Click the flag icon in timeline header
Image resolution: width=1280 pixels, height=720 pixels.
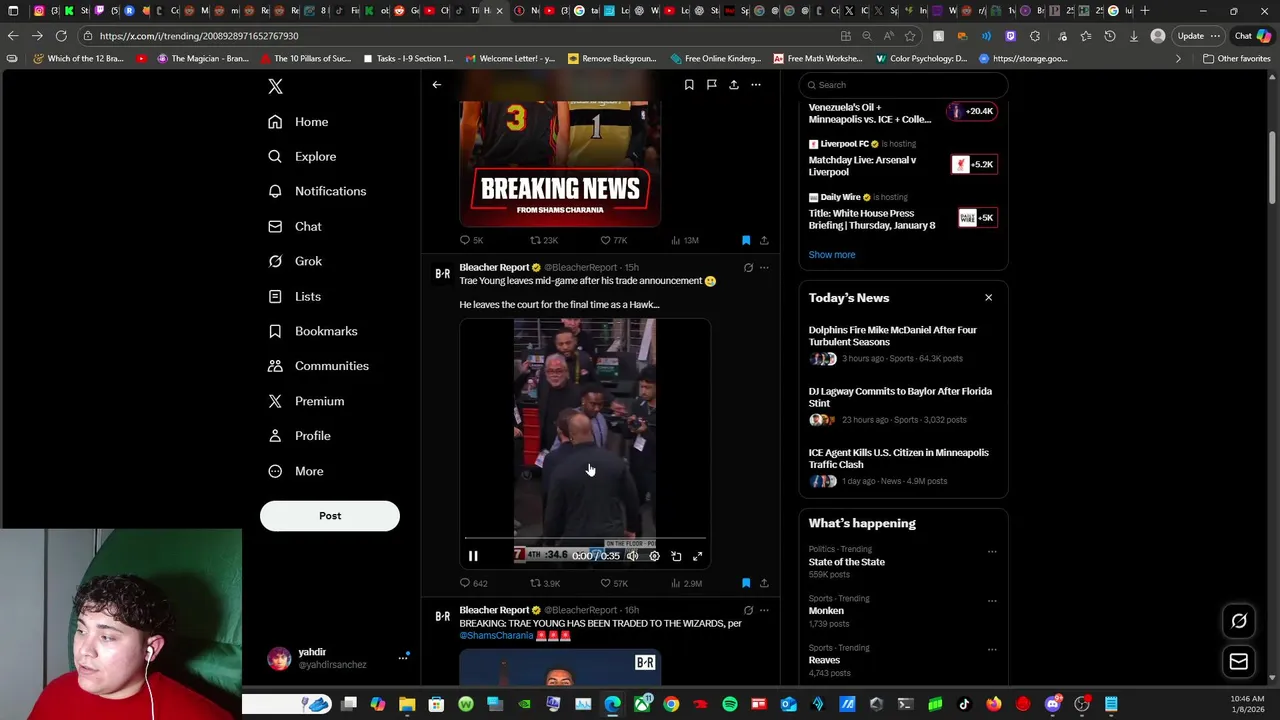pyautogui.click(x=711, y=85)
